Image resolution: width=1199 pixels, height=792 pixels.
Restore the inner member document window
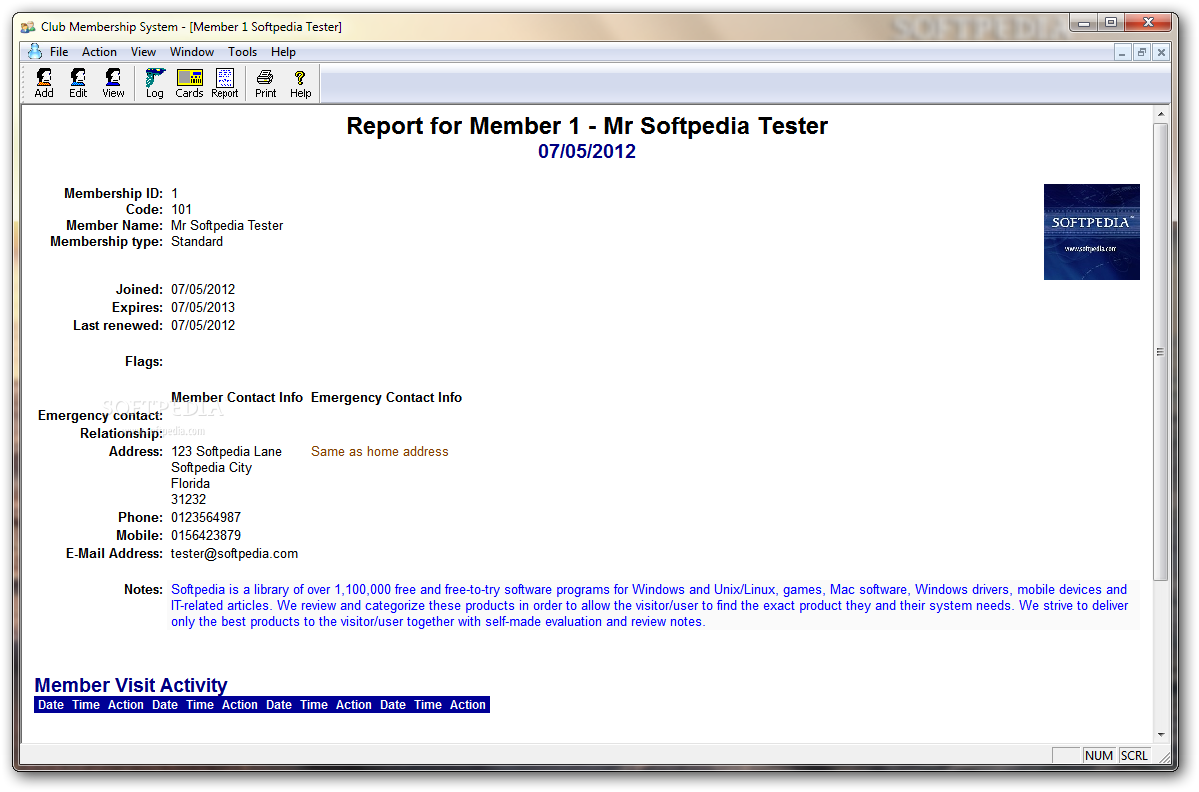[x=1142, y=53]
